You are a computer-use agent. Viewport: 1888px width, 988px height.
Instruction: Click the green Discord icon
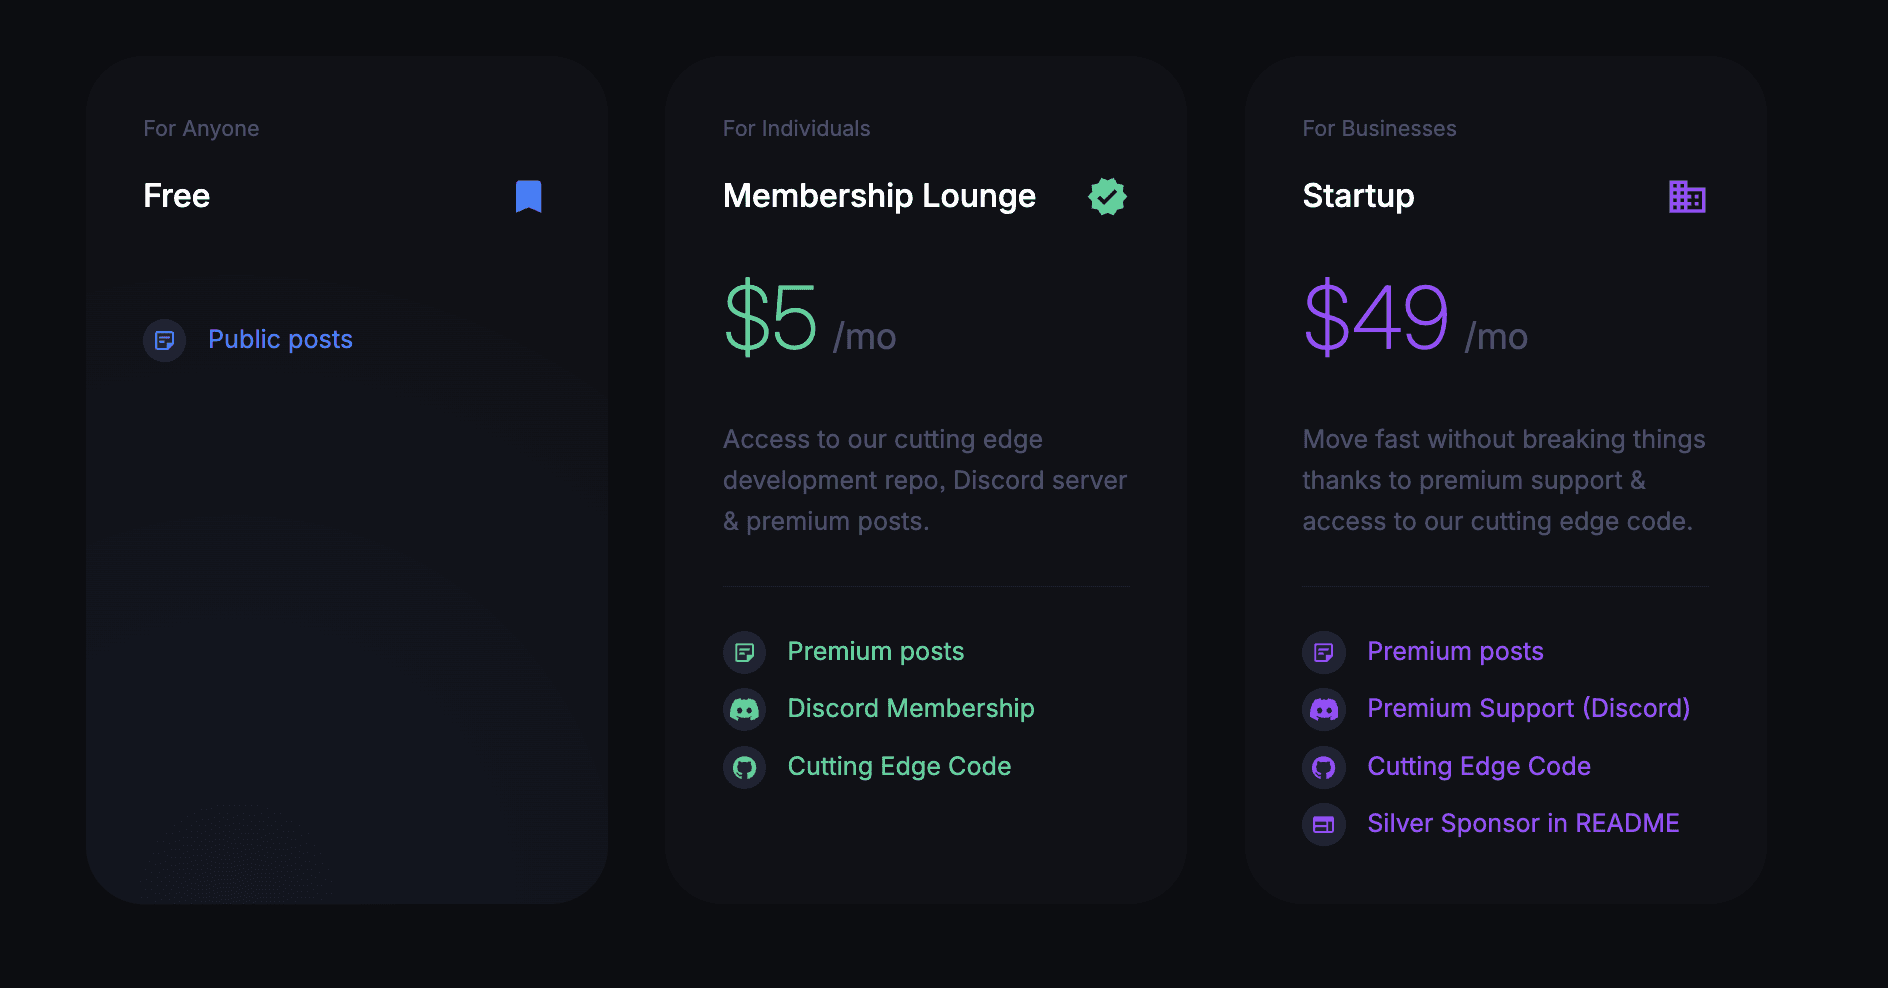(x=744, y=709)
